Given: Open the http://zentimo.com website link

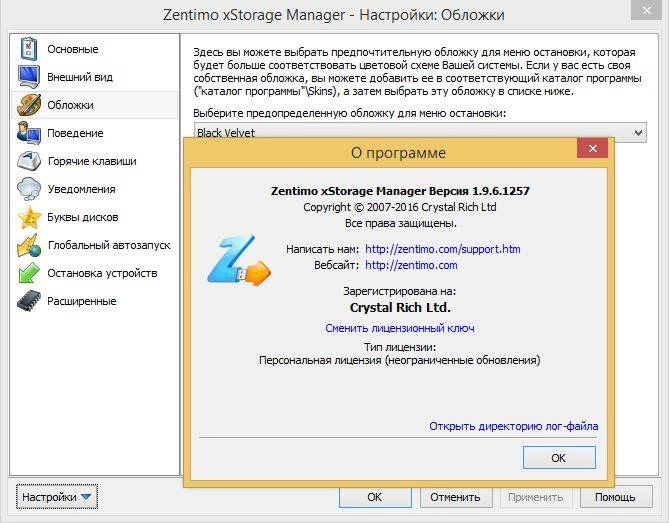Looking at the screenshot, I should pos(411,265).
